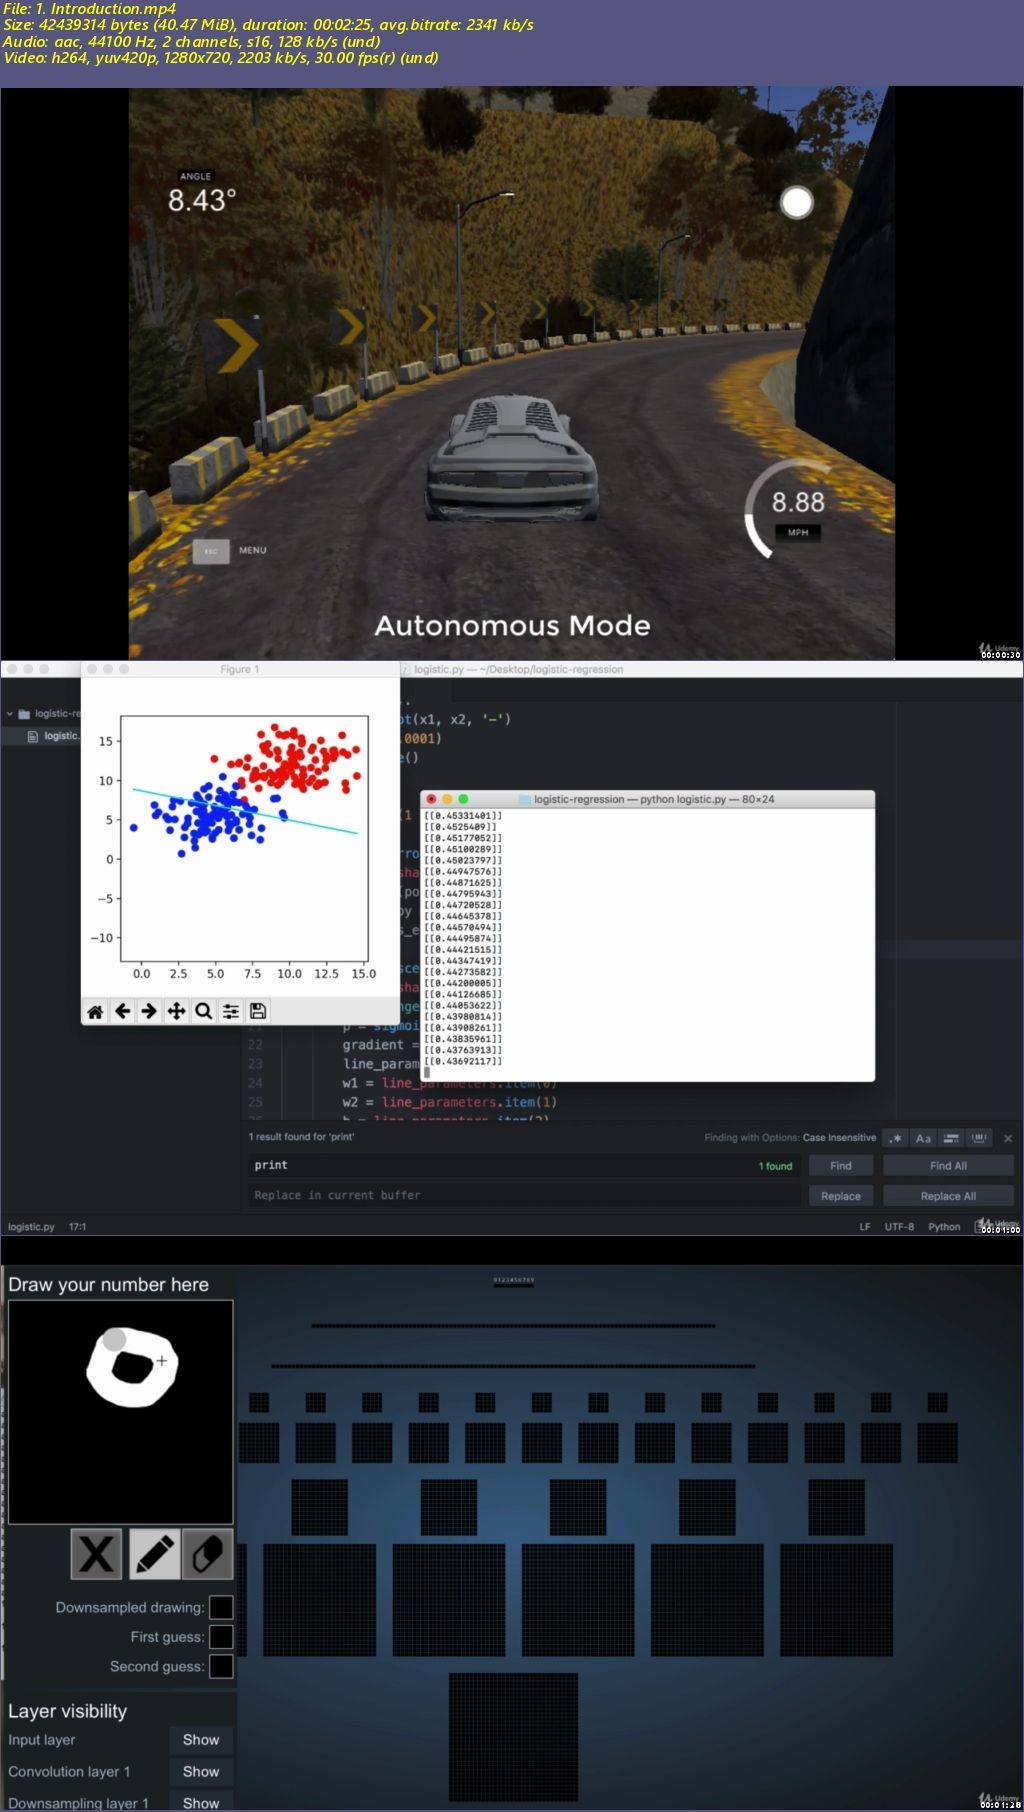This screenshot has height=1812, width=1024.
Task: Click Show for the Input layer
Action: tap(201, 1740)
